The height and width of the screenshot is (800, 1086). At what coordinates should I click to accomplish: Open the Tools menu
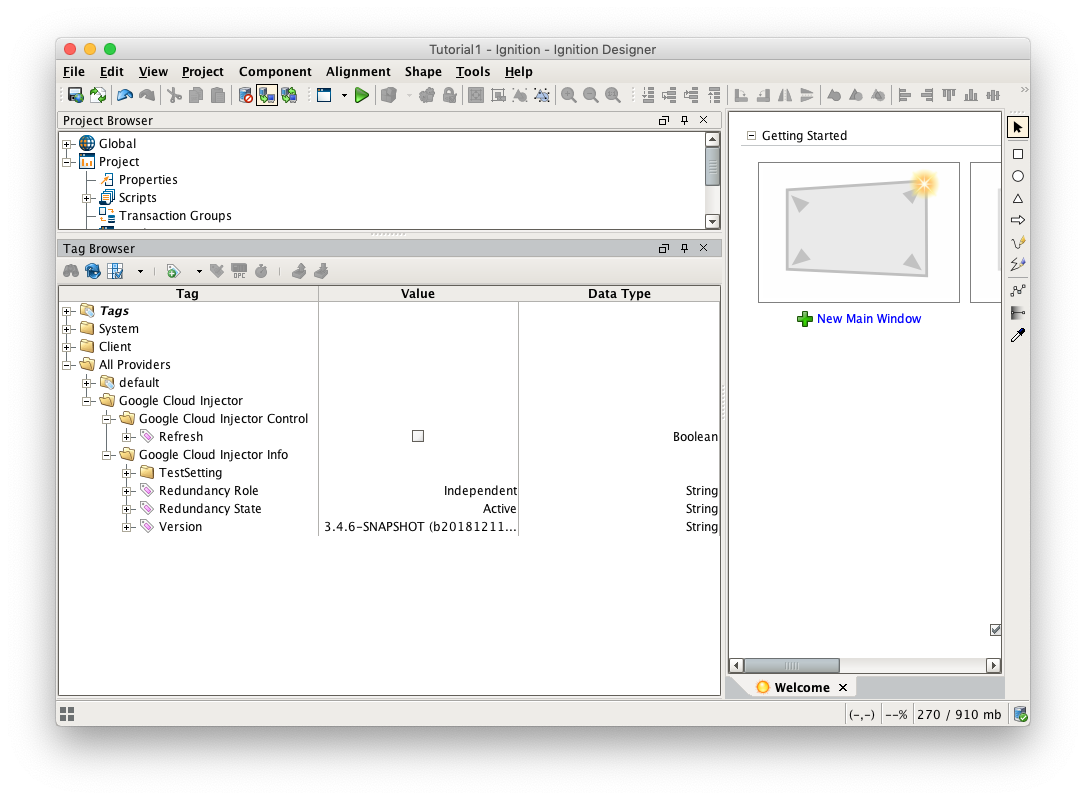pyautogui.click(x=473, y=72)
